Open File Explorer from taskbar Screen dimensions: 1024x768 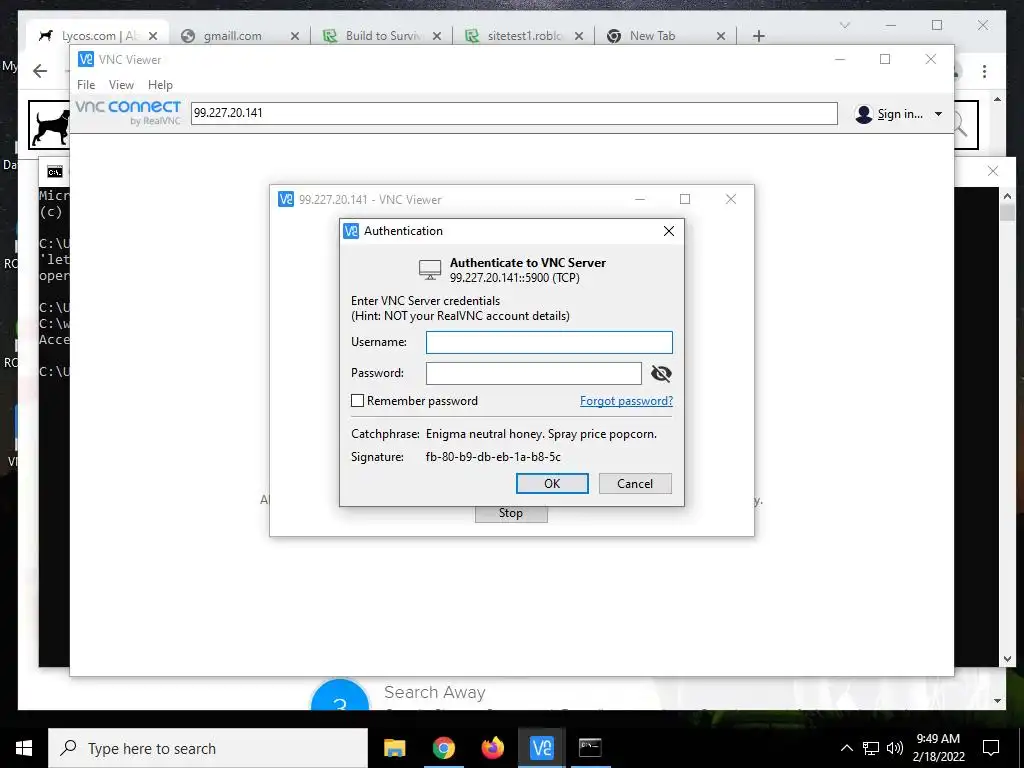click(394, 748)
